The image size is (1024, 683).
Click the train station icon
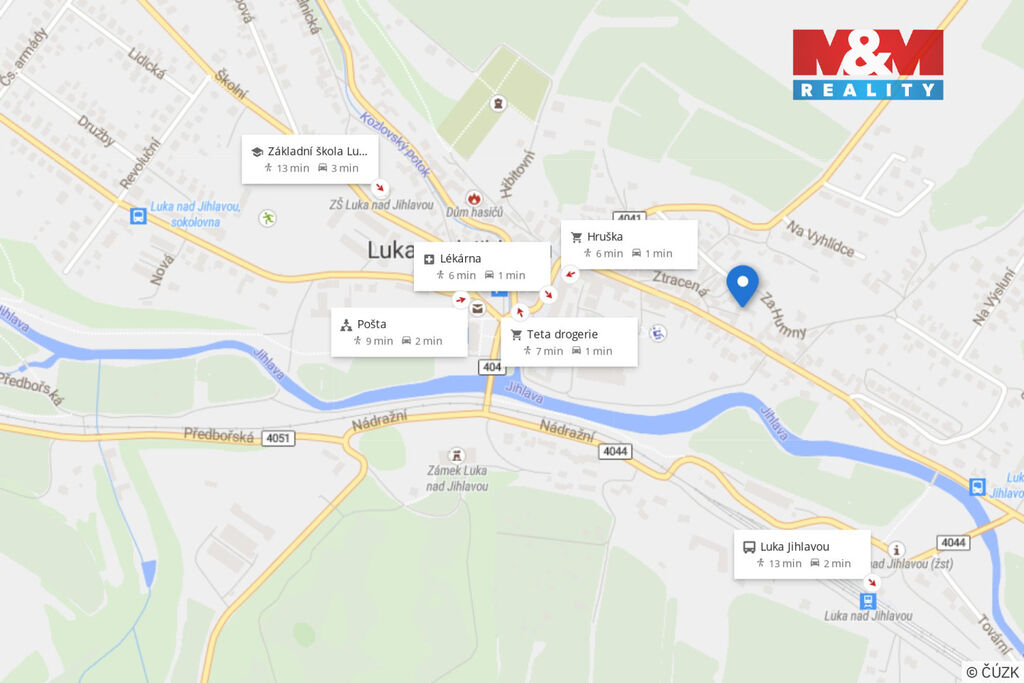(867, 600)
